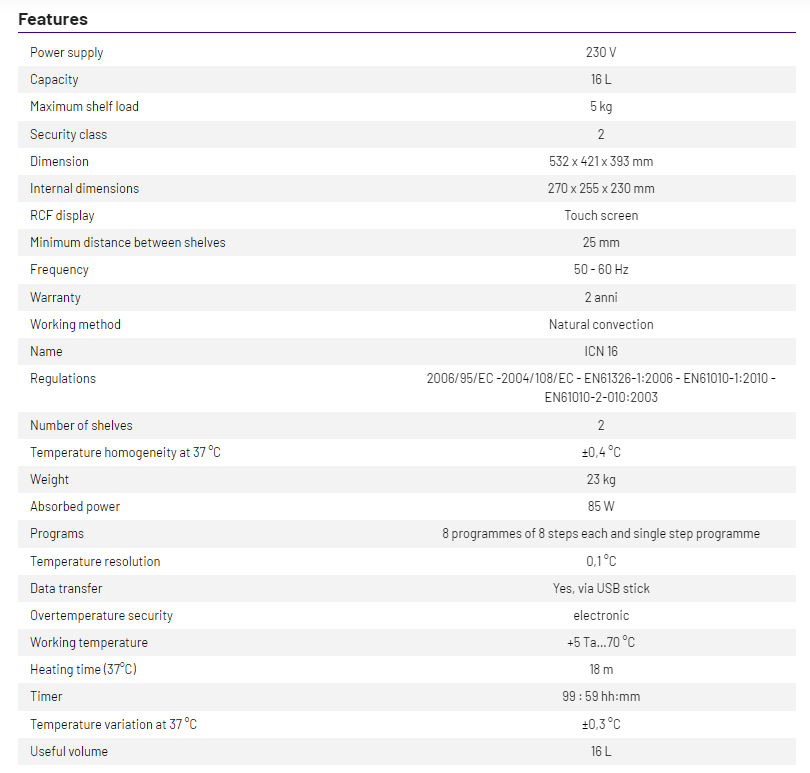Click the 532 x 421 x 393 mm value
This screenshot has width=810, height=773.
tap(601, 161)
